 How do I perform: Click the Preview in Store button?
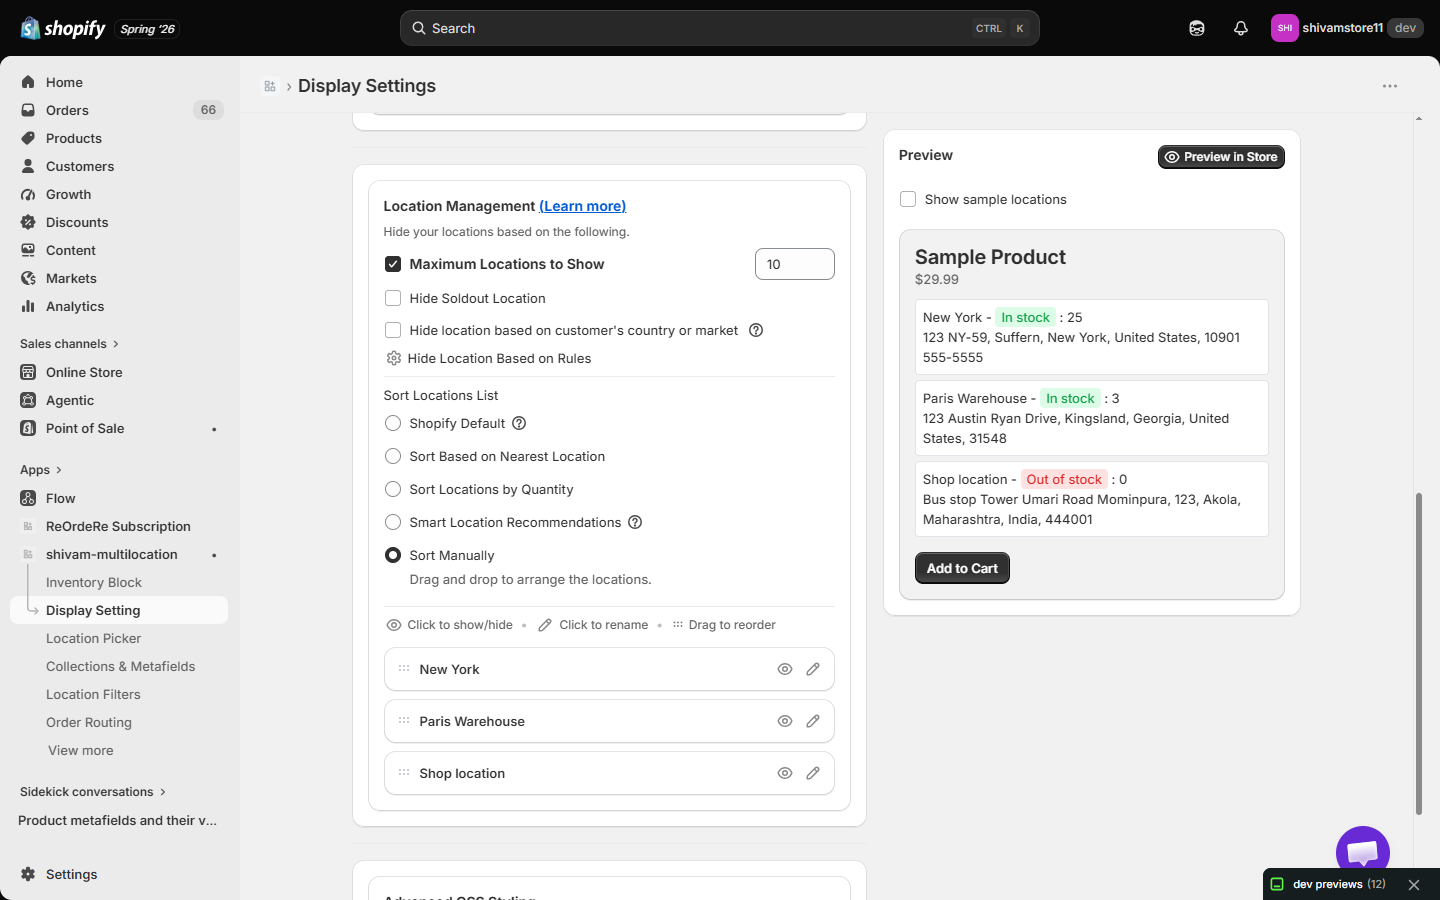pyautogui.click(x=1221, y=157)
